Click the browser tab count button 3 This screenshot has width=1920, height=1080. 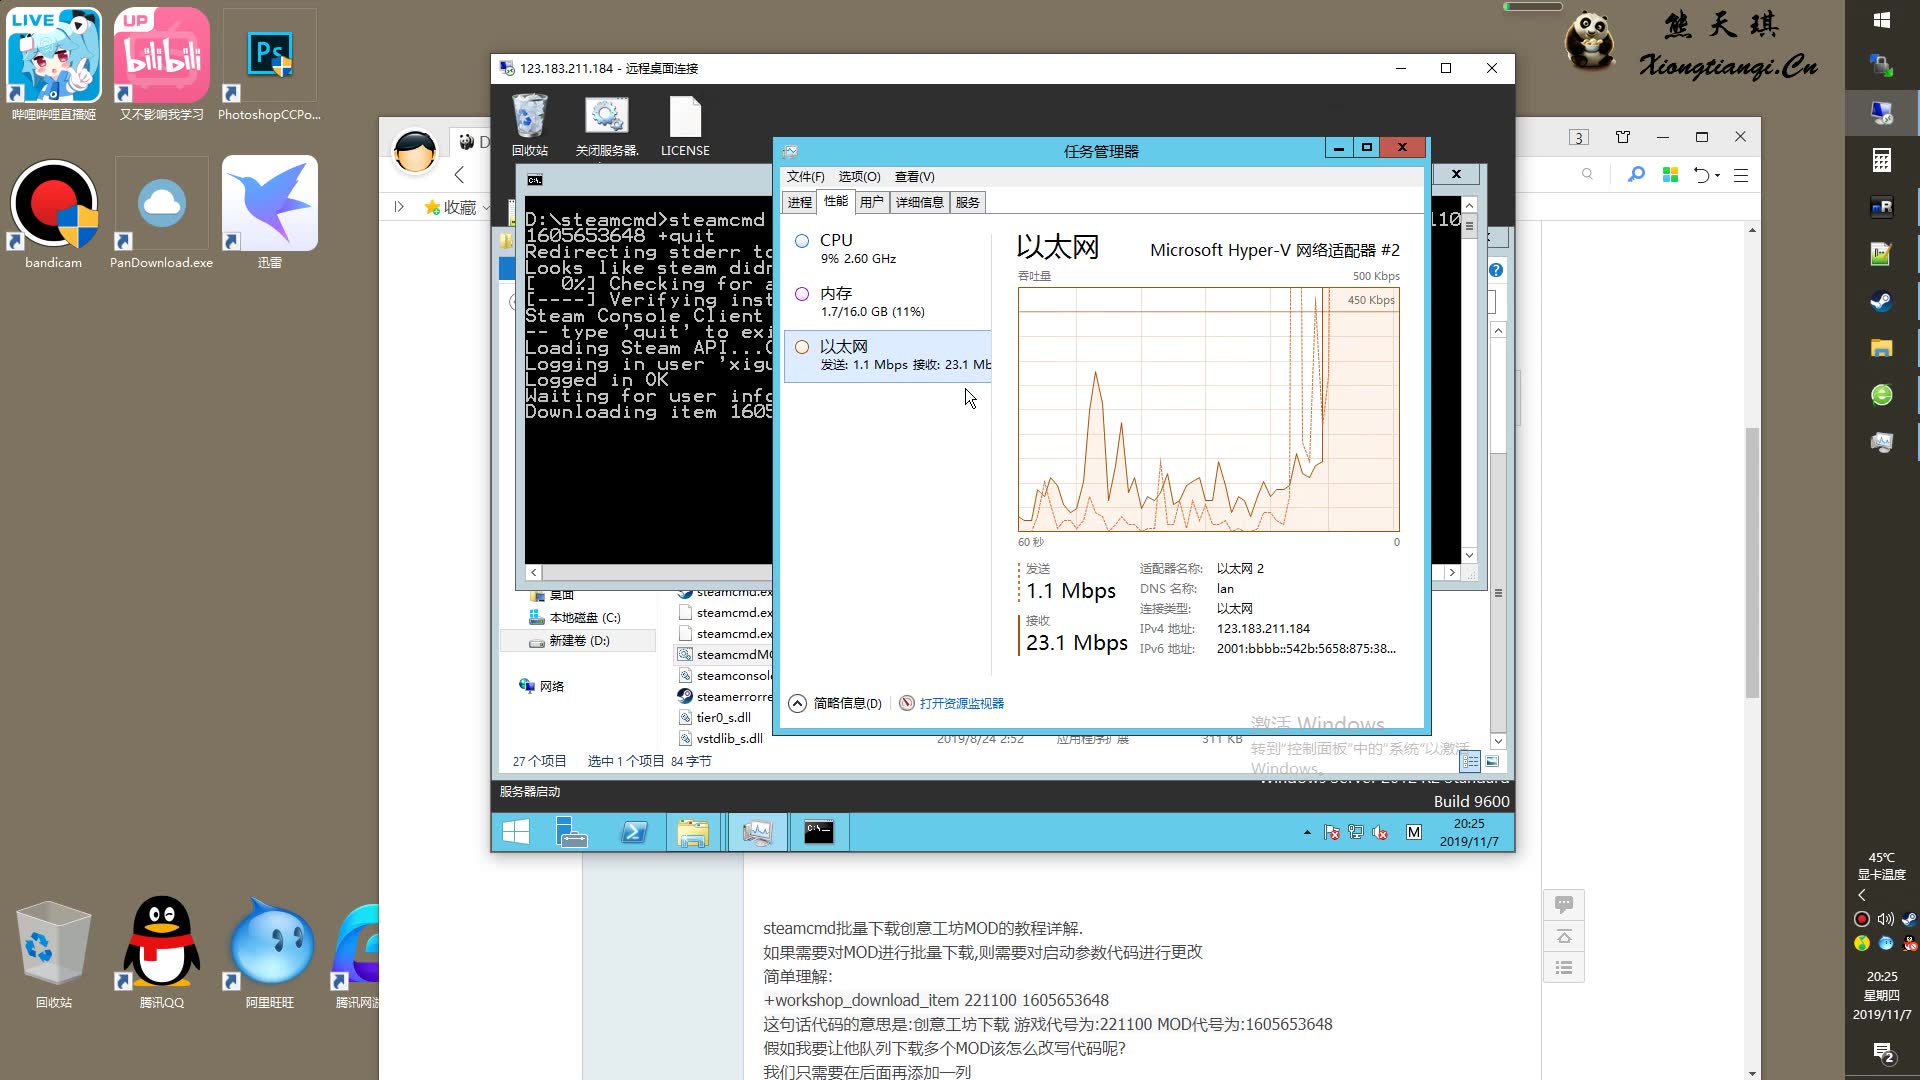1578,137
